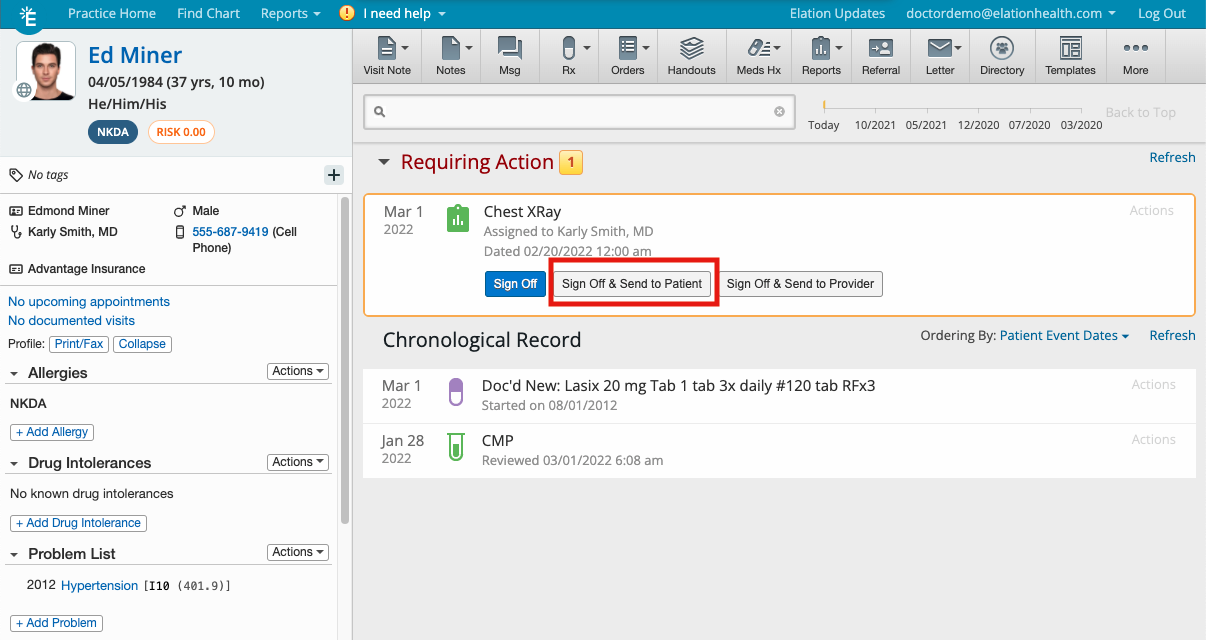The image size is (1206, 640).
Task: Open the Reports menu in top bar
Action: tap(290, 14)
